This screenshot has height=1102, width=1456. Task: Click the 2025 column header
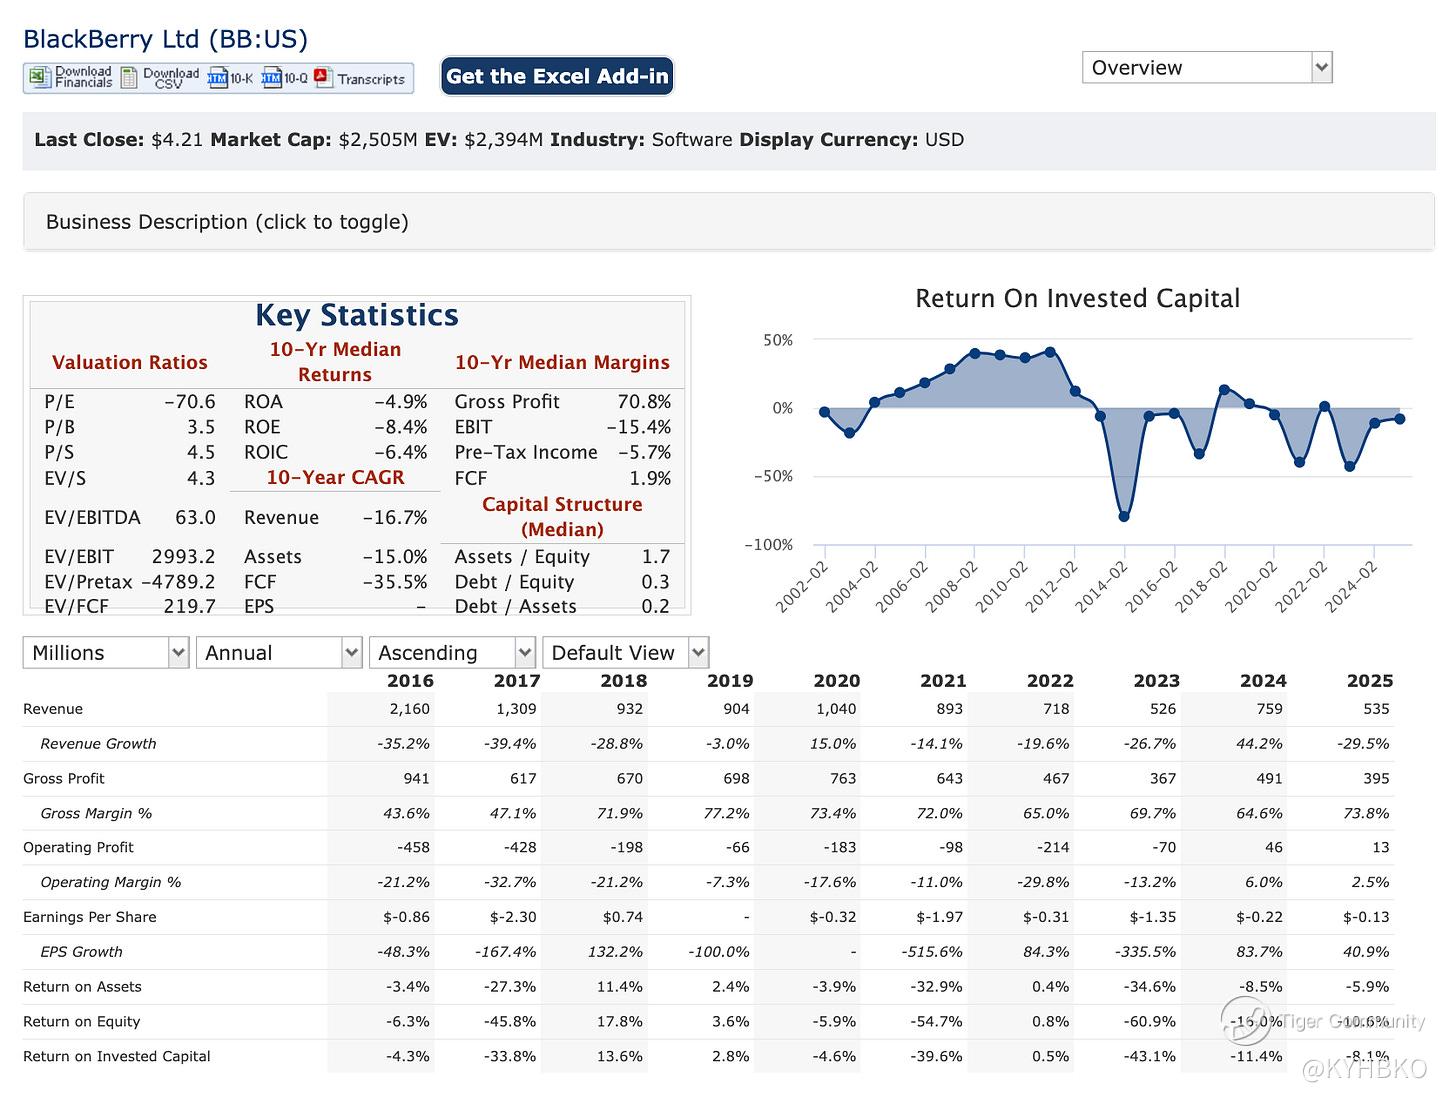click(1369, 681)
